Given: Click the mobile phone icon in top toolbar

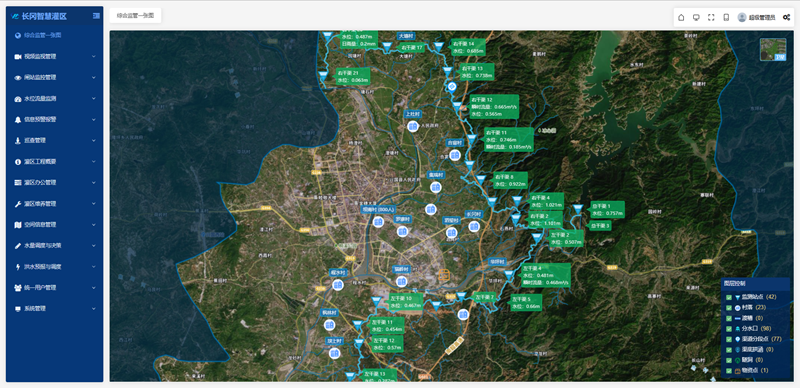Looking at the screenshot, I should [x=726, y=17].
